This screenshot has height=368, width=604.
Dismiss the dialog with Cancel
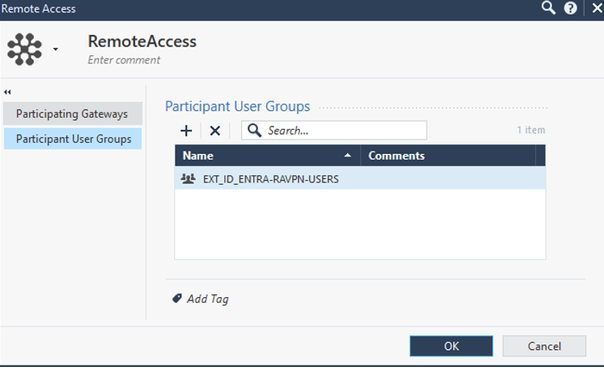[x=544, y=346]
